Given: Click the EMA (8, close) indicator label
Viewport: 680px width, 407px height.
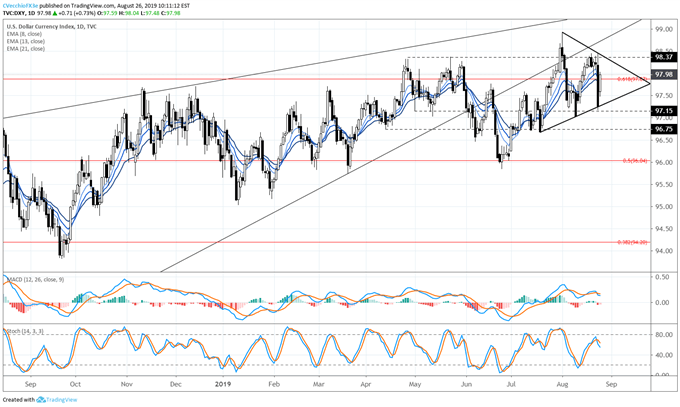Looking at the screenshot, I should [24, 34].
